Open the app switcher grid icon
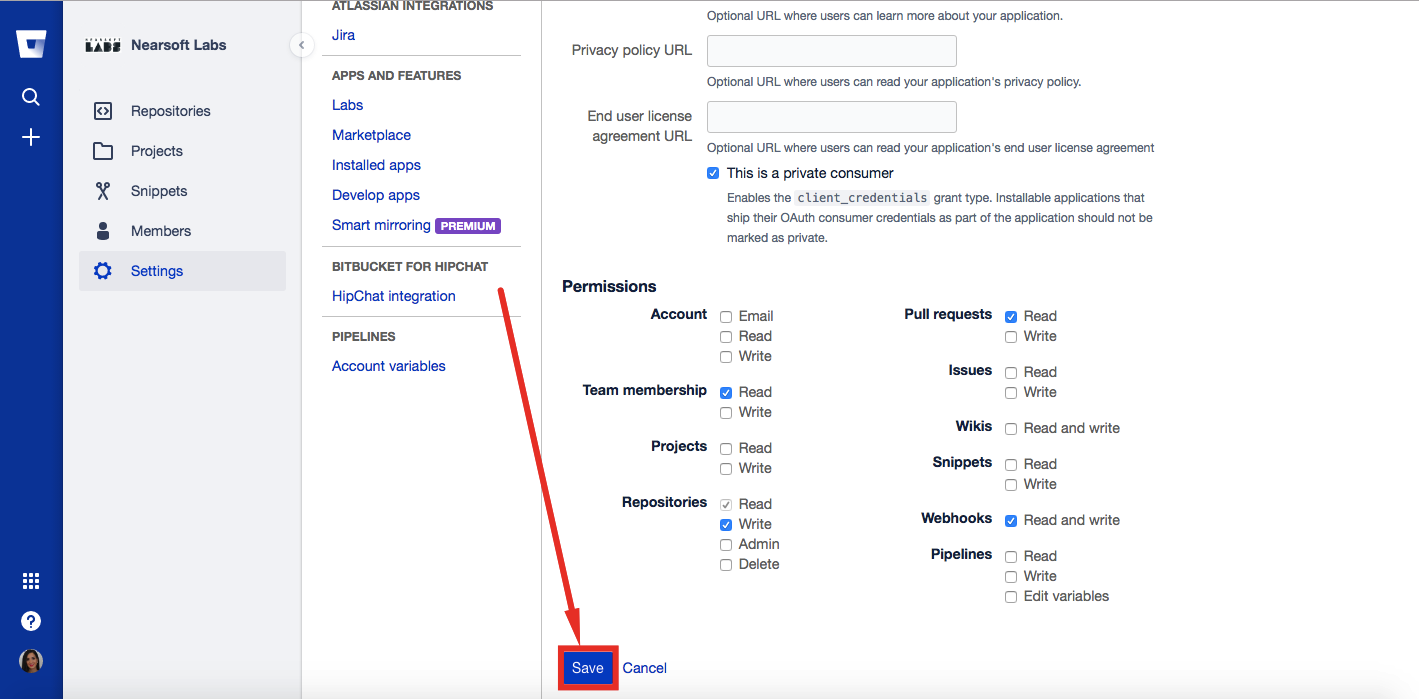The width and height of the screenshot is (1419, 699). (31, 581)
